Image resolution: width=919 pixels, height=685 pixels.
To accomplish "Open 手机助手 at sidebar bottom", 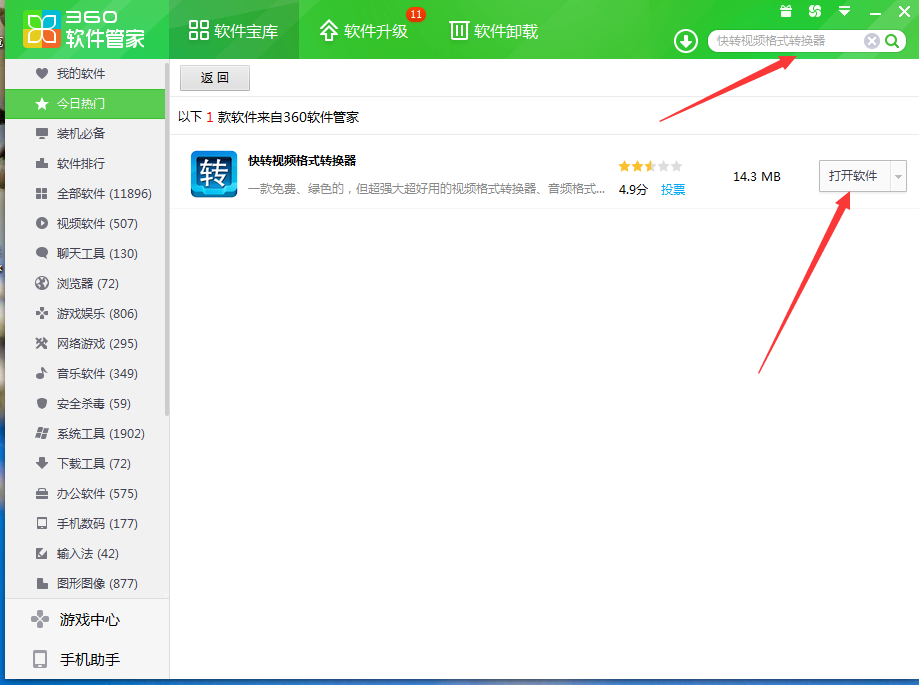I will tap(87, 659).
